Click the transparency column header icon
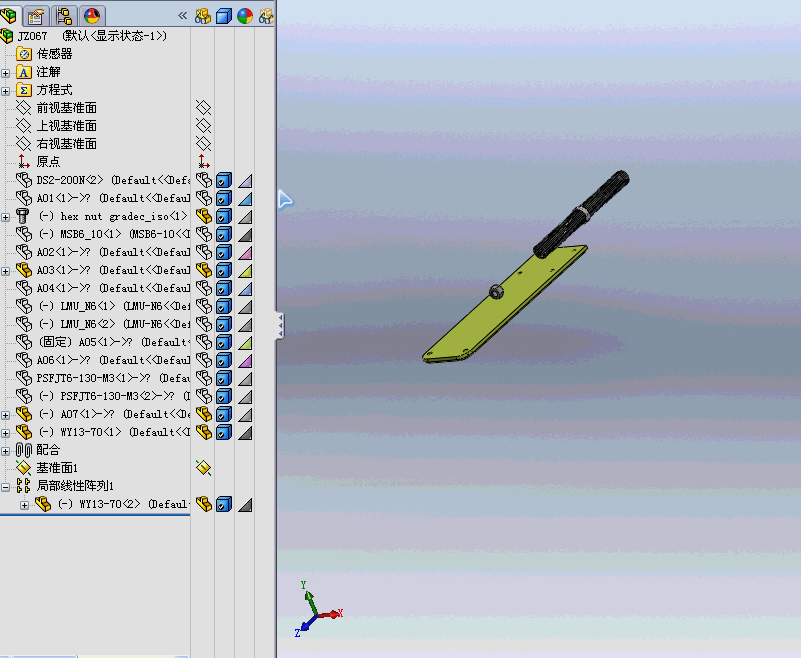This screenshot has width=801, height=658. (x=266, y=16)
